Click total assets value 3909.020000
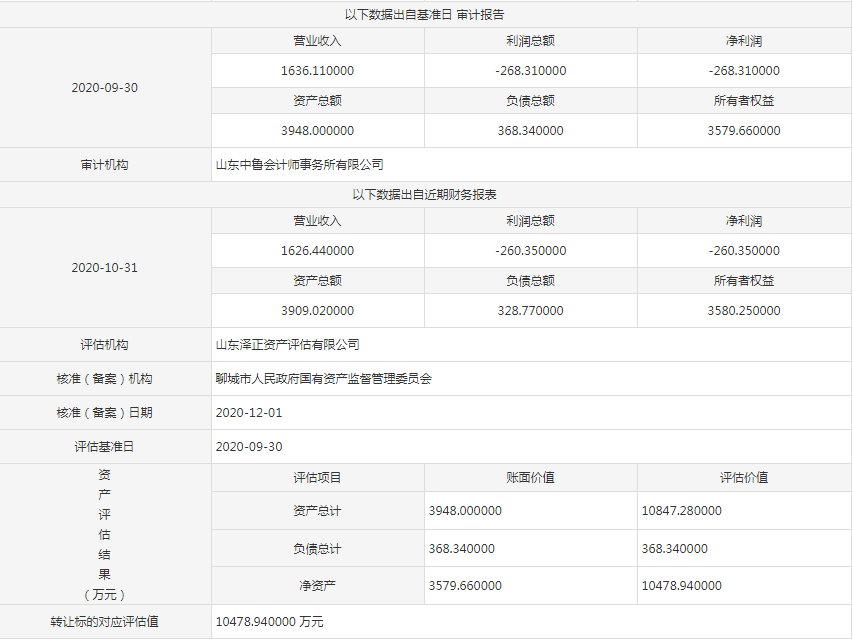This screenshot has height=639, width=854. point(317,311)
